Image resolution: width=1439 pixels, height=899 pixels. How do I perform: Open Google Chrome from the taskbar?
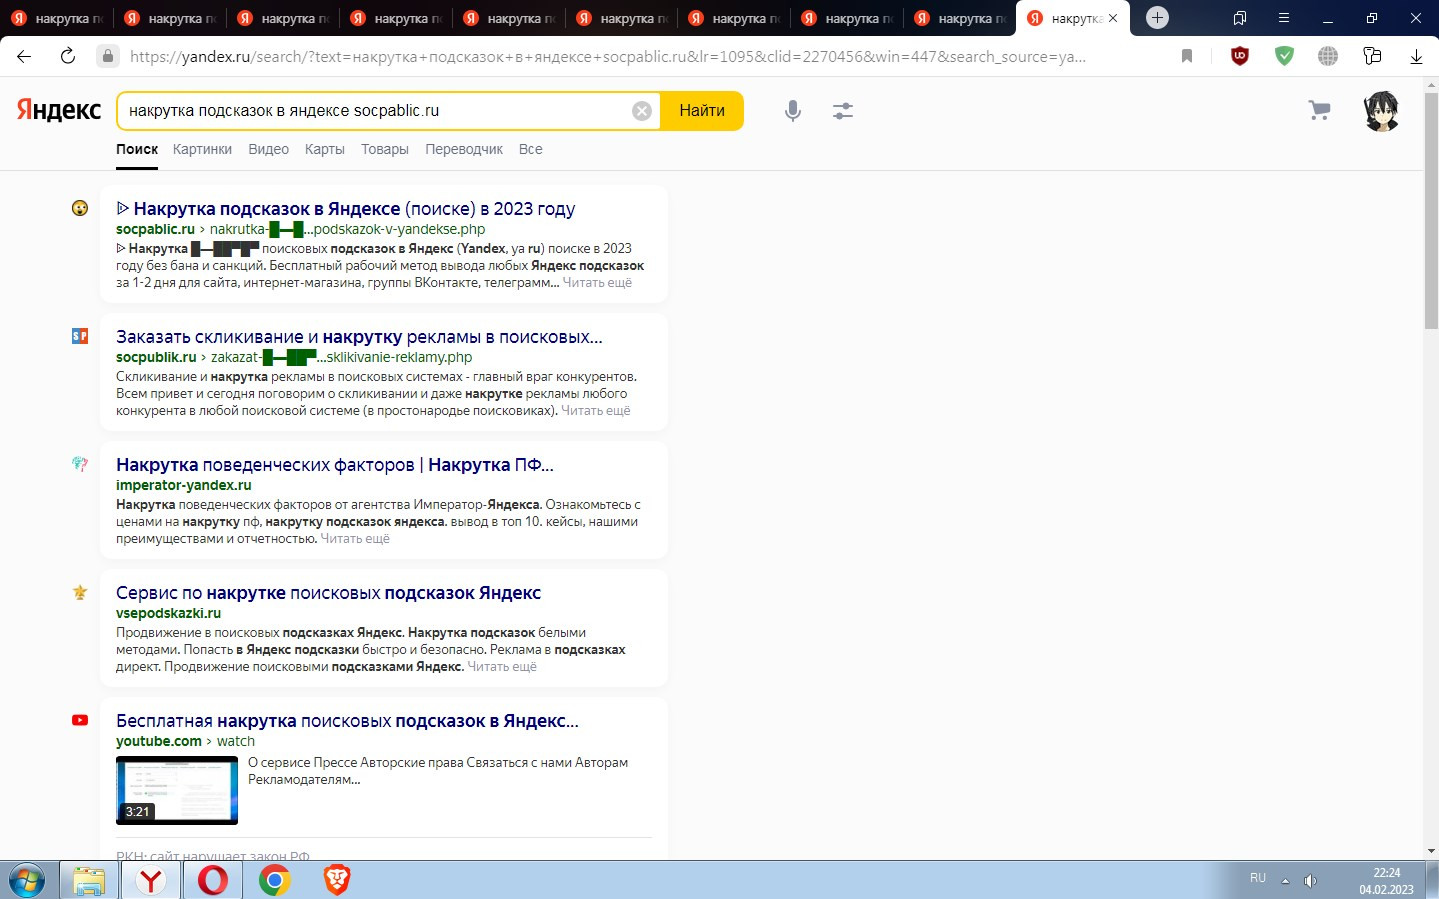(x=274, y=880)
